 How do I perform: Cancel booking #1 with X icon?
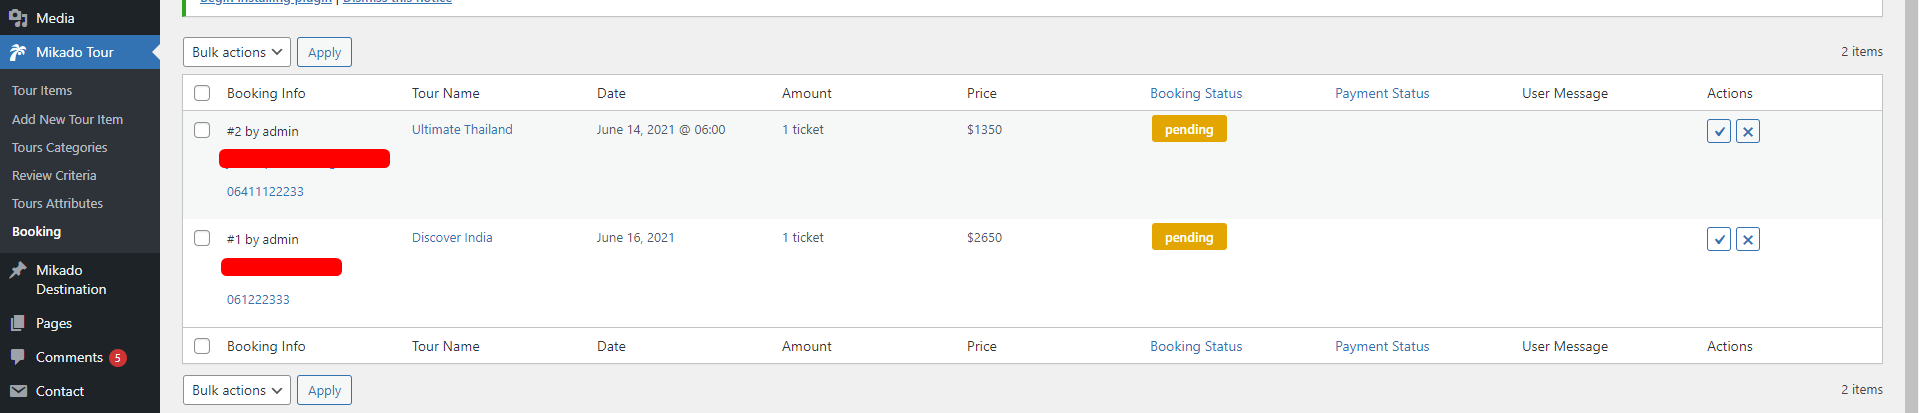click(1748, 239)
